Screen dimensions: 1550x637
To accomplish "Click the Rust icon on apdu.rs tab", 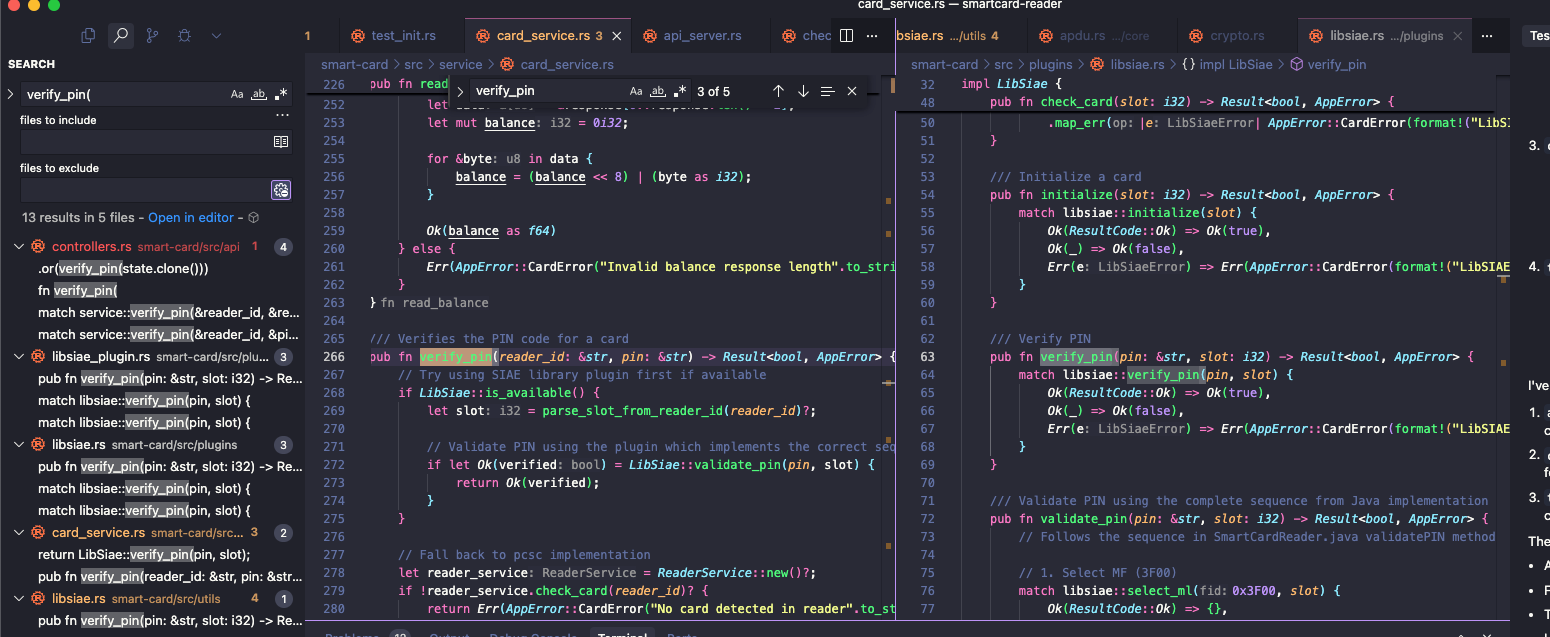I will pyautogui.click(x=1046, y=36).
